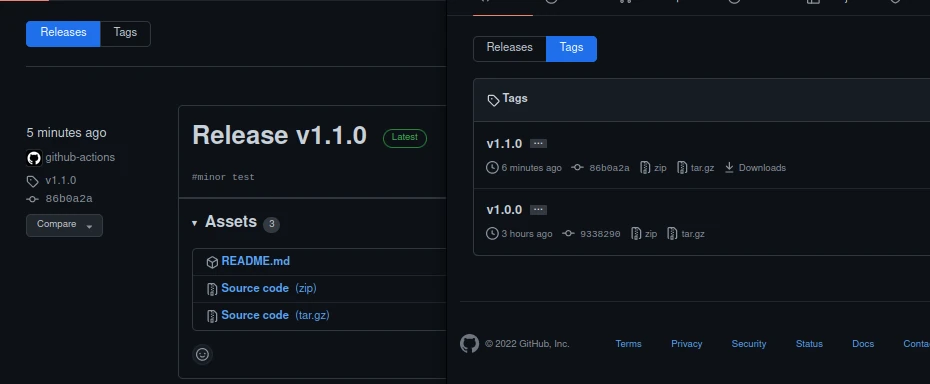930x384 pixels.
Task: Click '3 hours ago' timestamp text
Action: coord(527,234)
